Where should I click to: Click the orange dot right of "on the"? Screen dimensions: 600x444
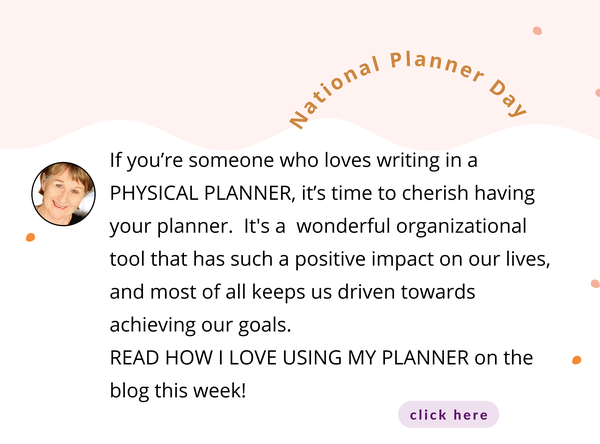click(576, 360)
